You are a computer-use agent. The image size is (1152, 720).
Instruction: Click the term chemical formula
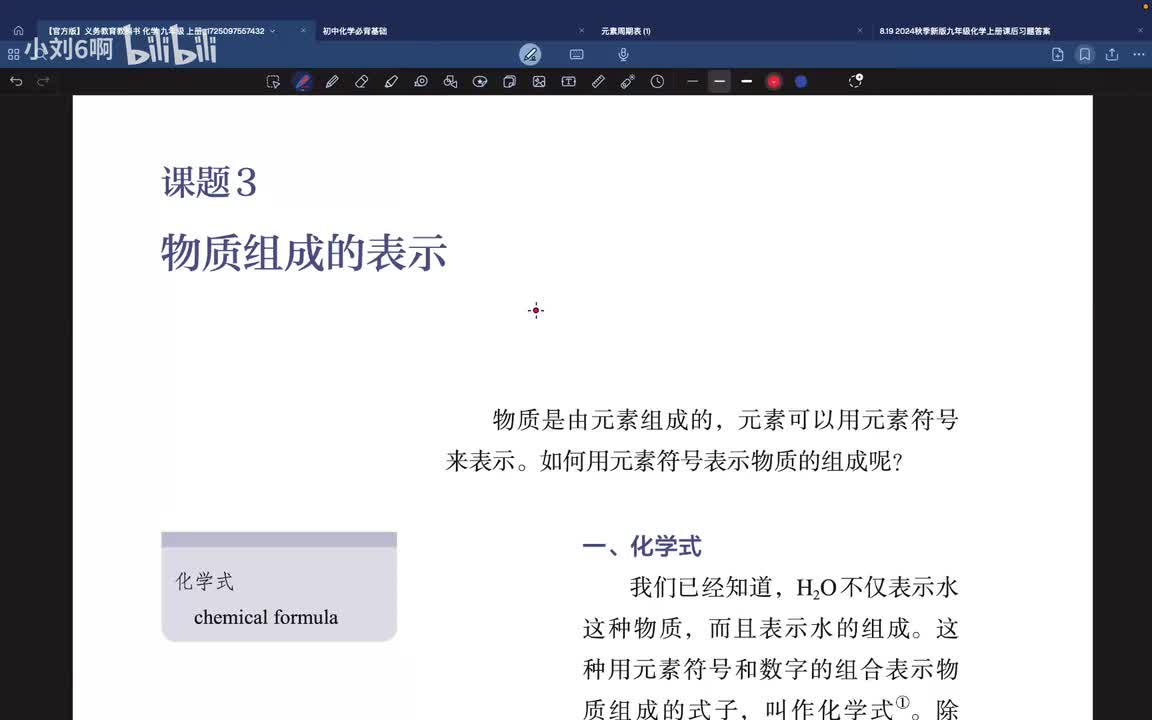click(x=266, y=617)
